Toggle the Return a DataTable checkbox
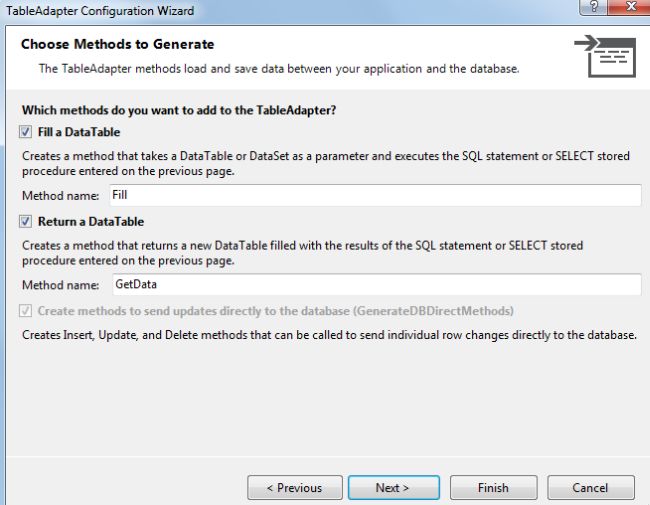 [25, 222]
